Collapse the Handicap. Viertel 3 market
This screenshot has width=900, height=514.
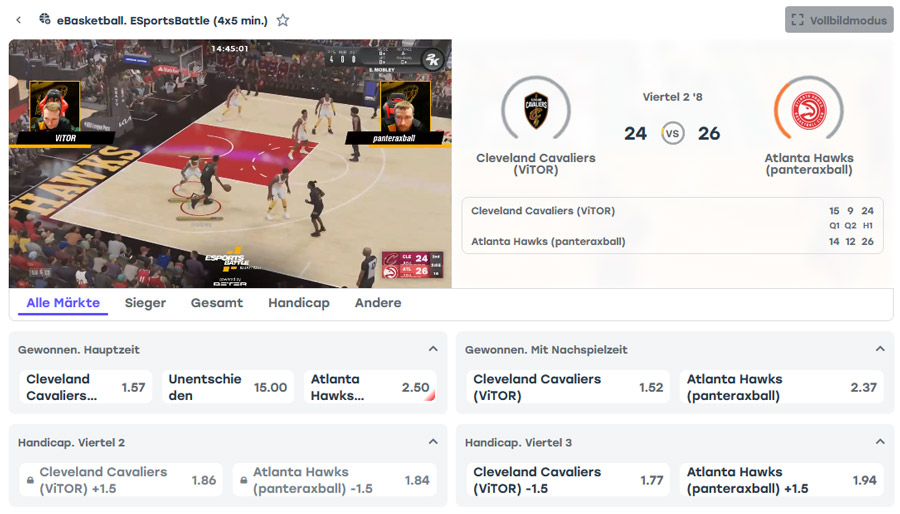(x=880, y=442)
